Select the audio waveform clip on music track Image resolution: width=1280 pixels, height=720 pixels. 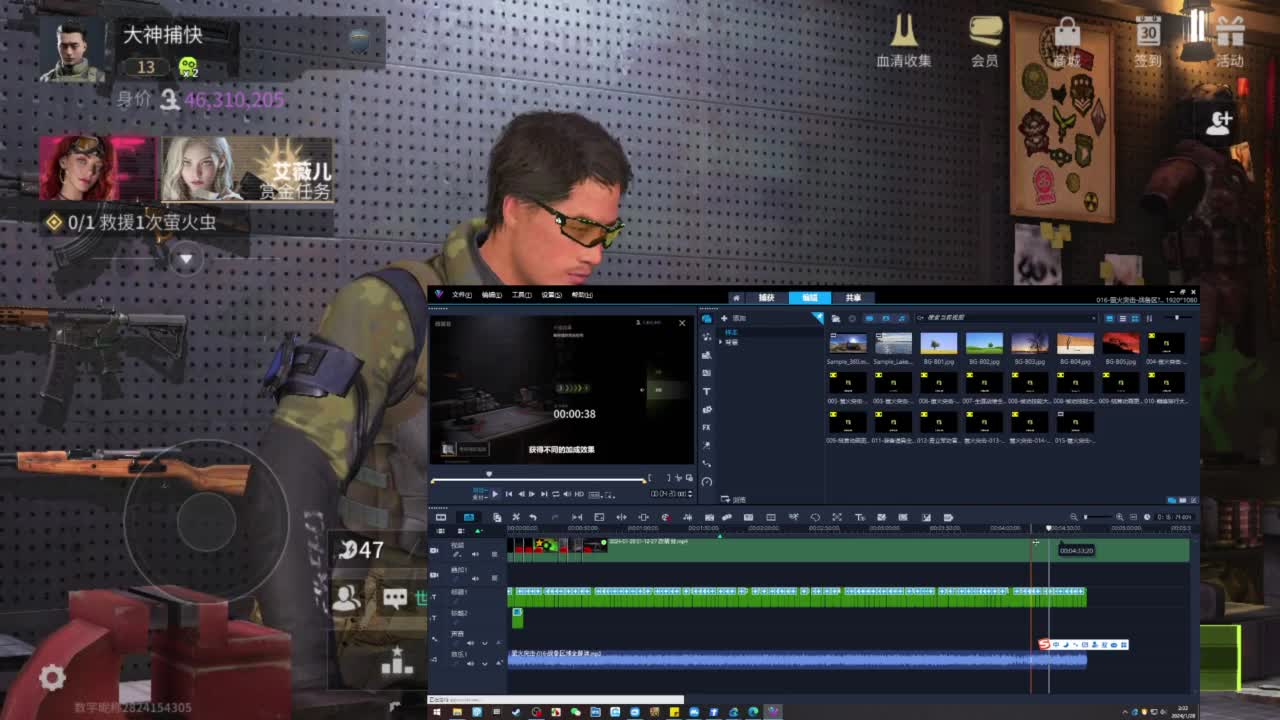[797, 658]
